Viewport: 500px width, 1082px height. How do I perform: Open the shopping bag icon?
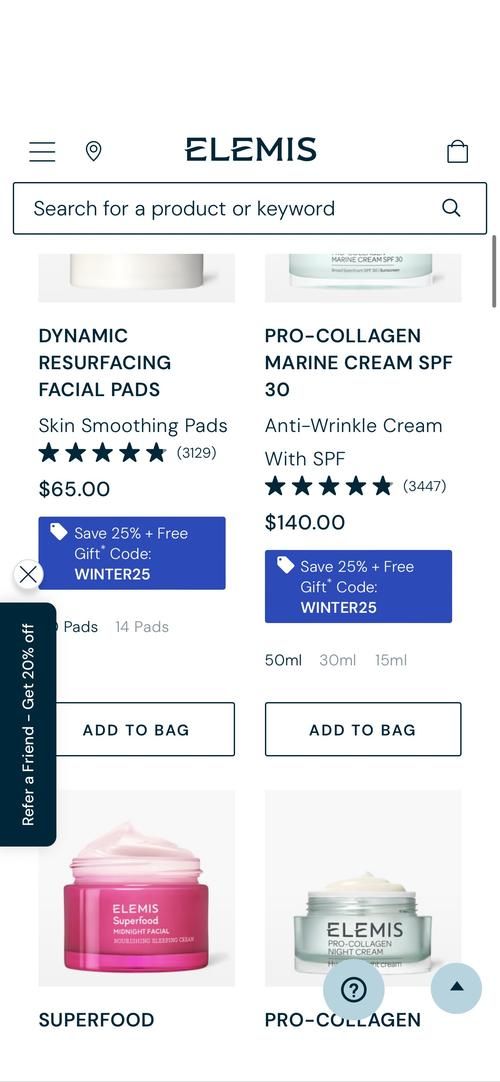pyautogui.click(x=457, y=151)
